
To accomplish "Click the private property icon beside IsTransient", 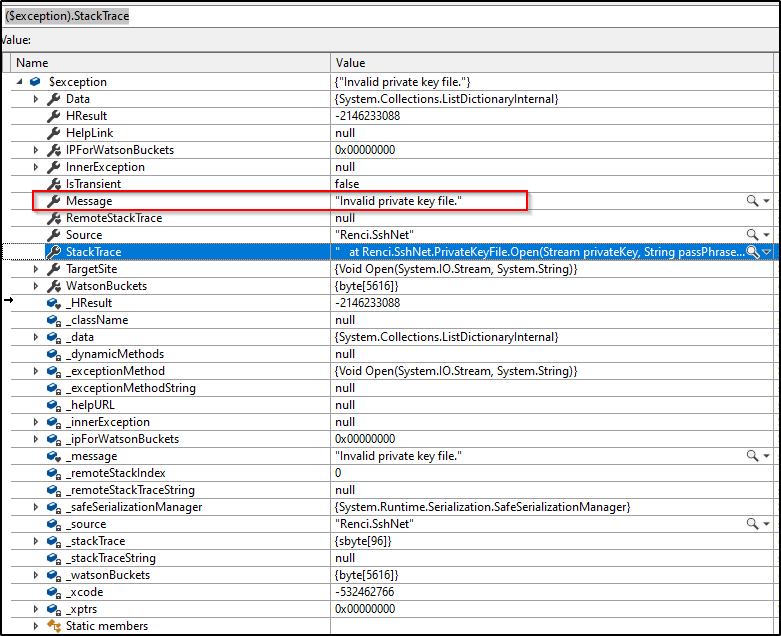I will [x=54, y=184].
